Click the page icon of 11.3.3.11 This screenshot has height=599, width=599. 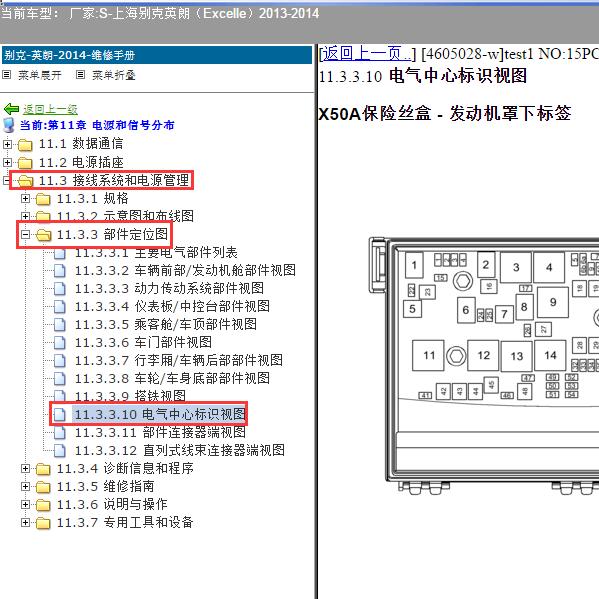pos(60,433)
